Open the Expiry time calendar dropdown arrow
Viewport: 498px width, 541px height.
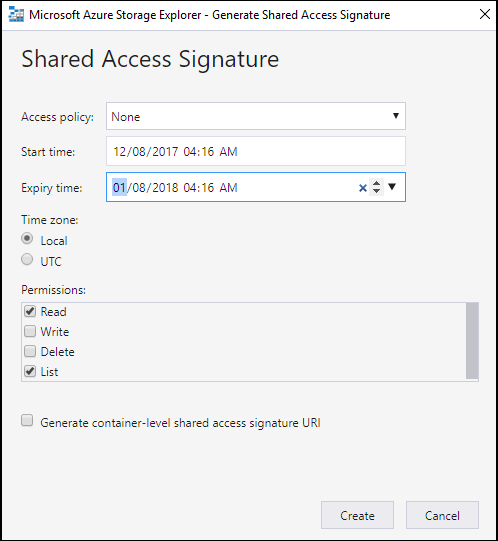[392, 187]
